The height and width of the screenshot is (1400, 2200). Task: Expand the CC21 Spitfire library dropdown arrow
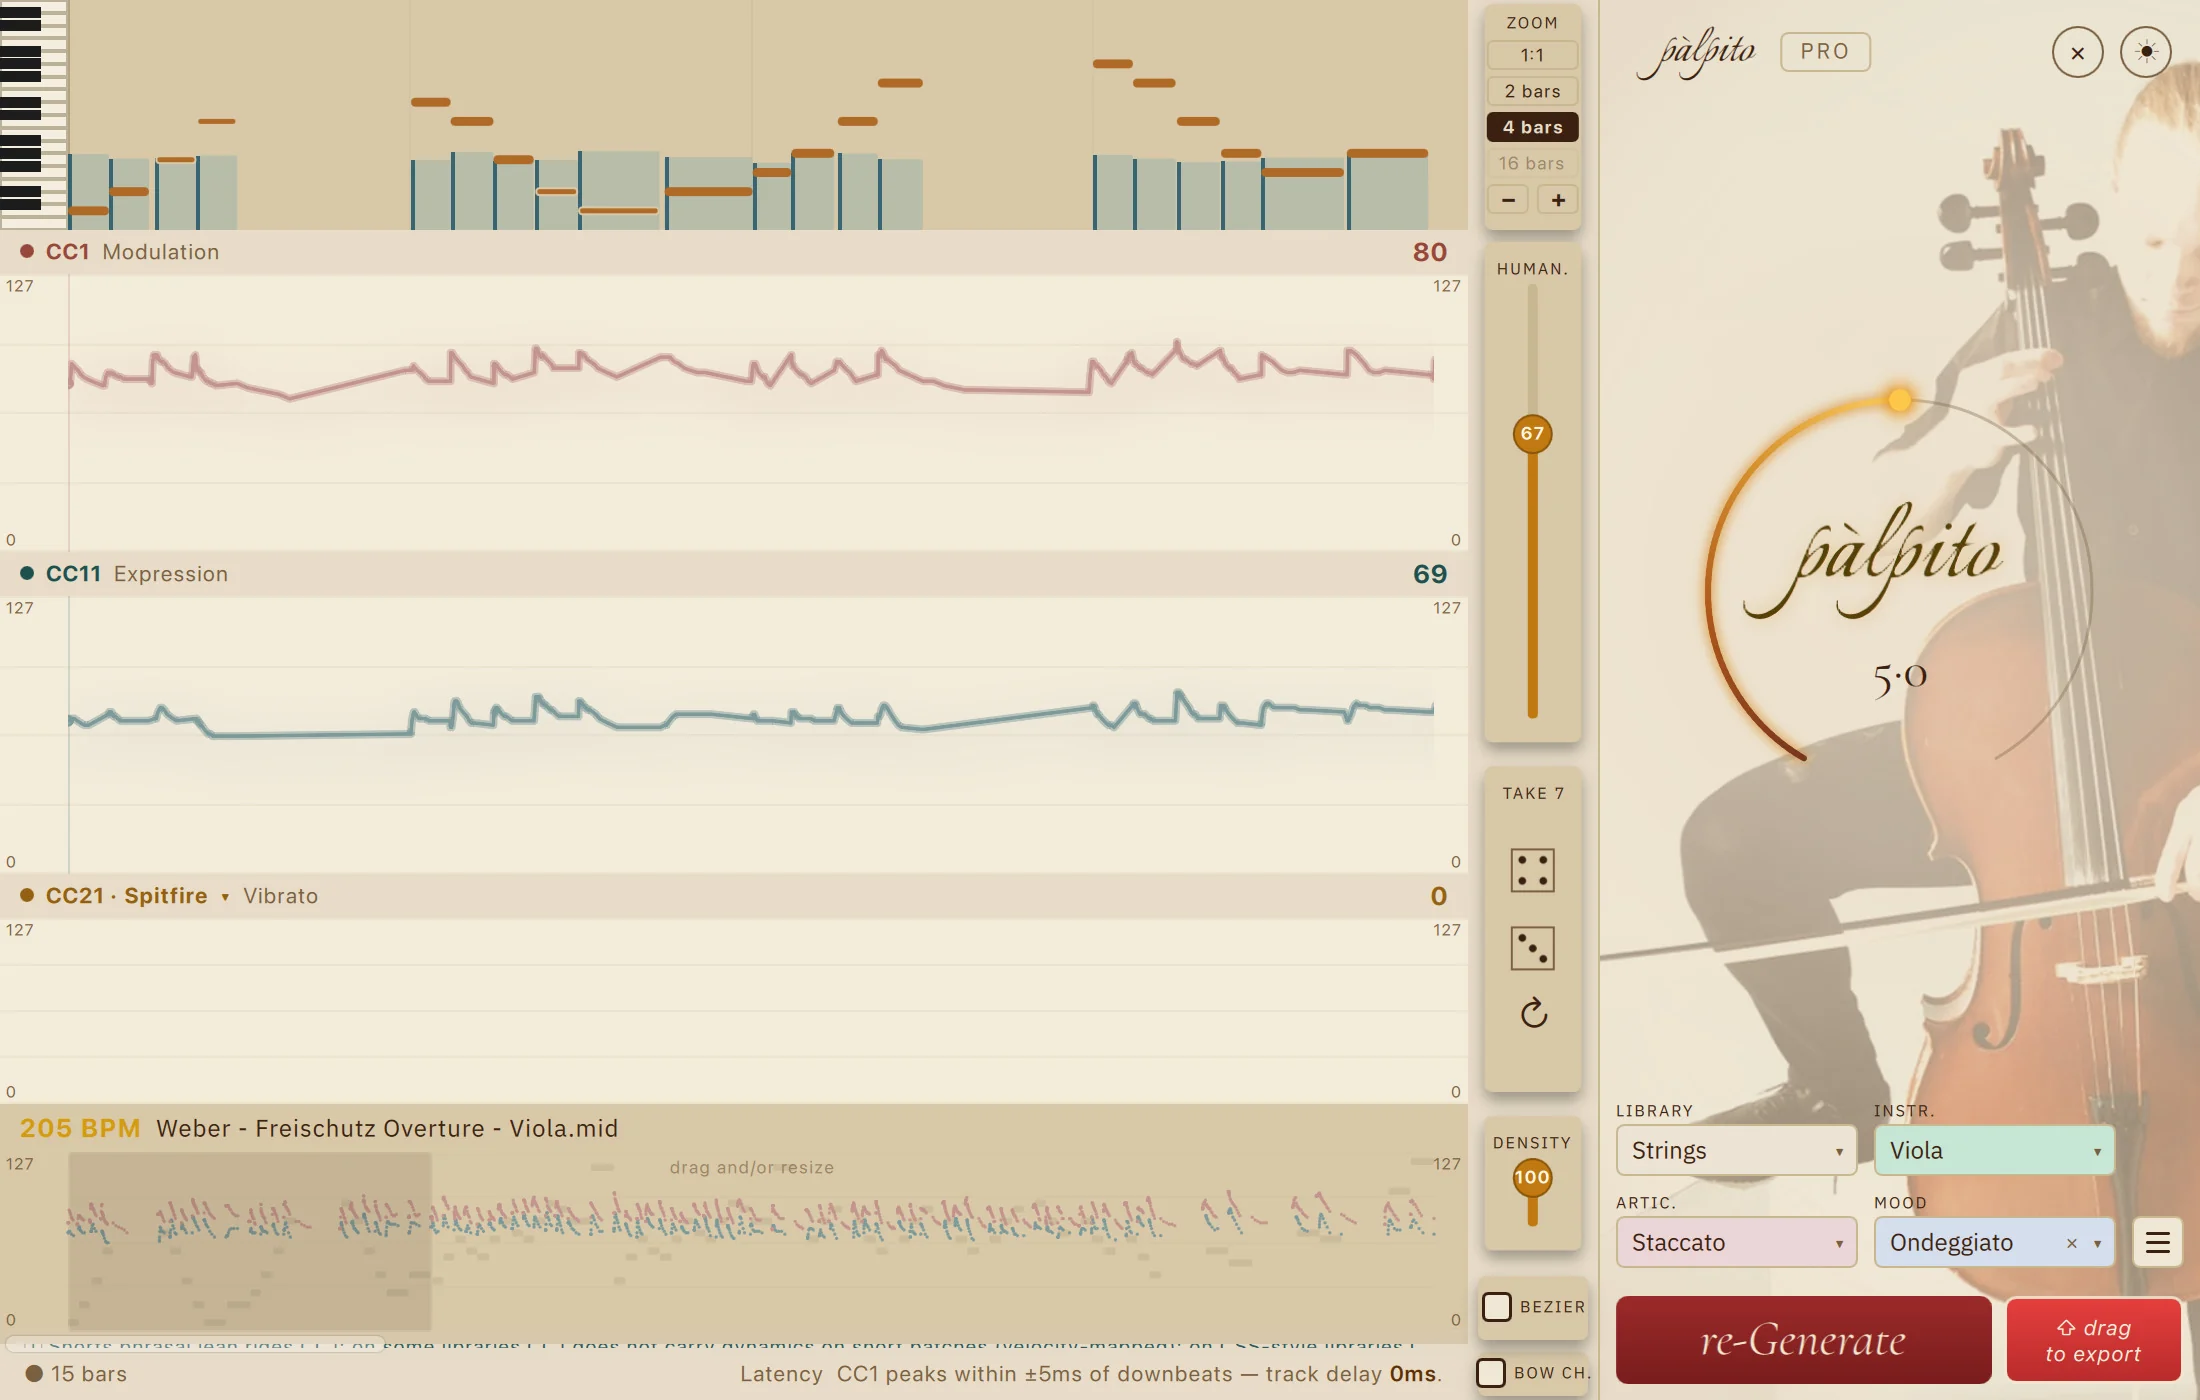click(225, 897)
